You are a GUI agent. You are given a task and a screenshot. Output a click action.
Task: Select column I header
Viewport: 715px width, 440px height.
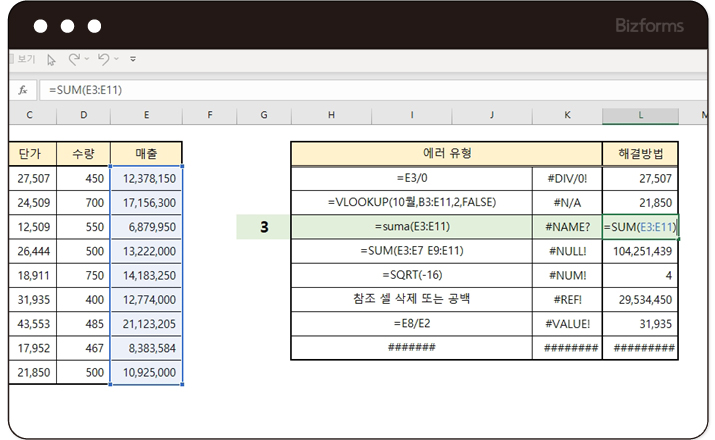click(412, 115)
